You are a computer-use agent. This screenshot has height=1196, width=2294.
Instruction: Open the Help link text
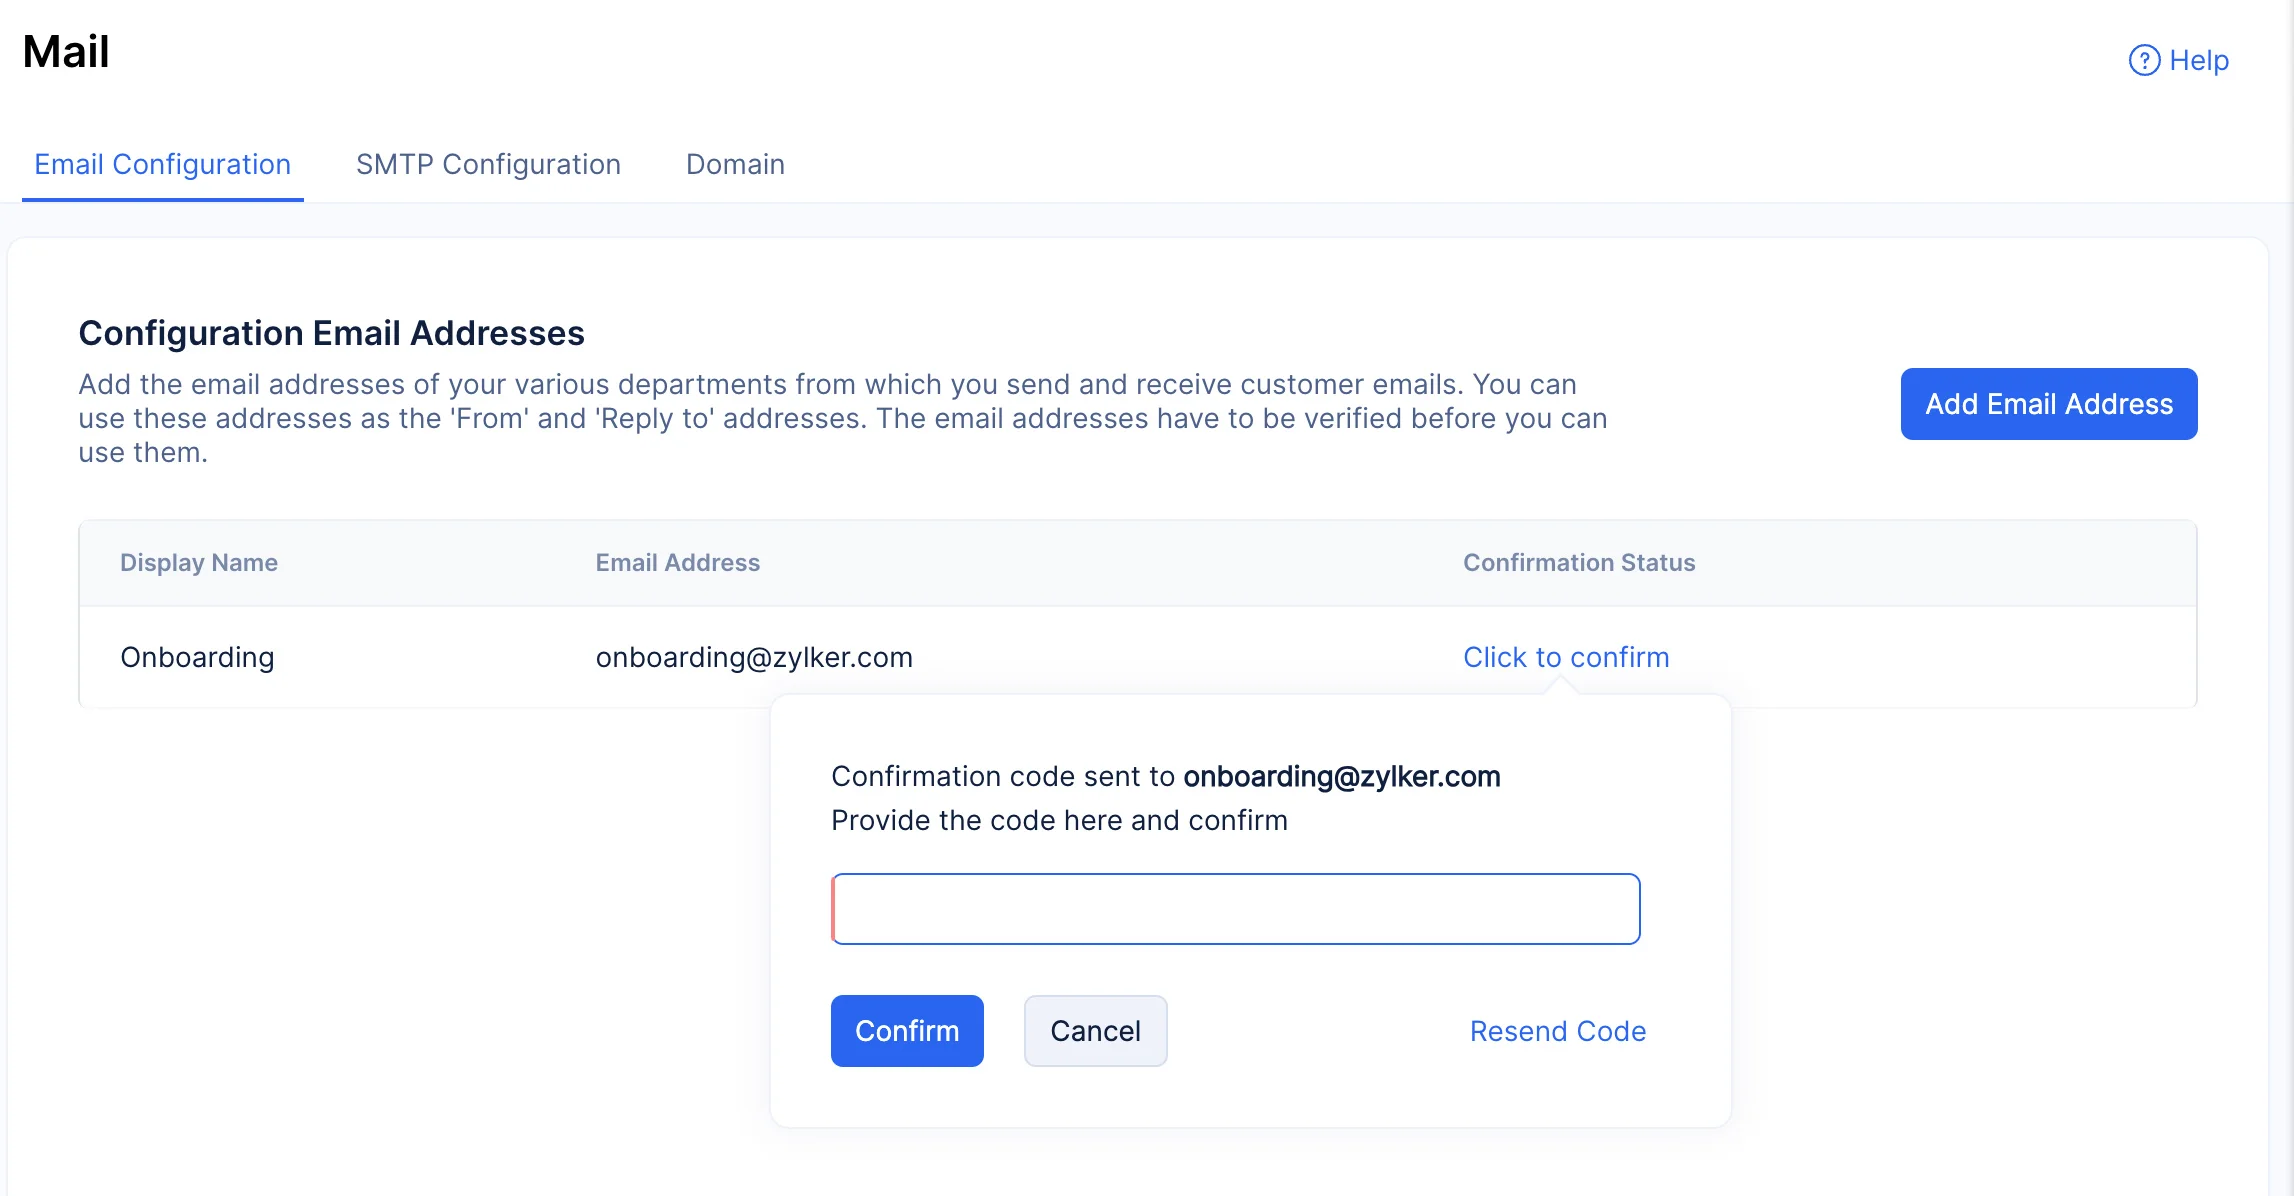2199,61
